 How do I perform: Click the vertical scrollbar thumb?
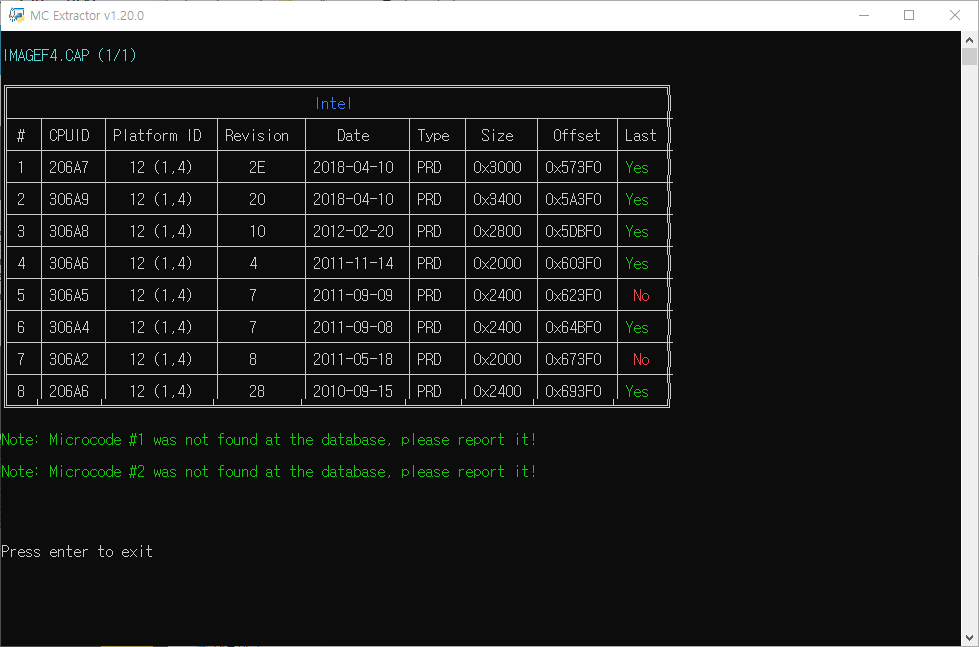coord(970,57)
